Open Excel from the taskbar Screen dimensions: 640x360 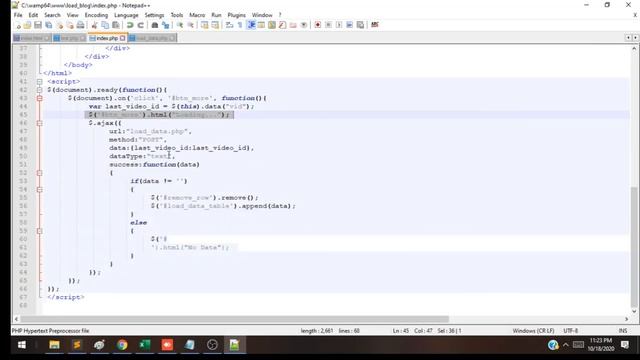pos(144,345)
